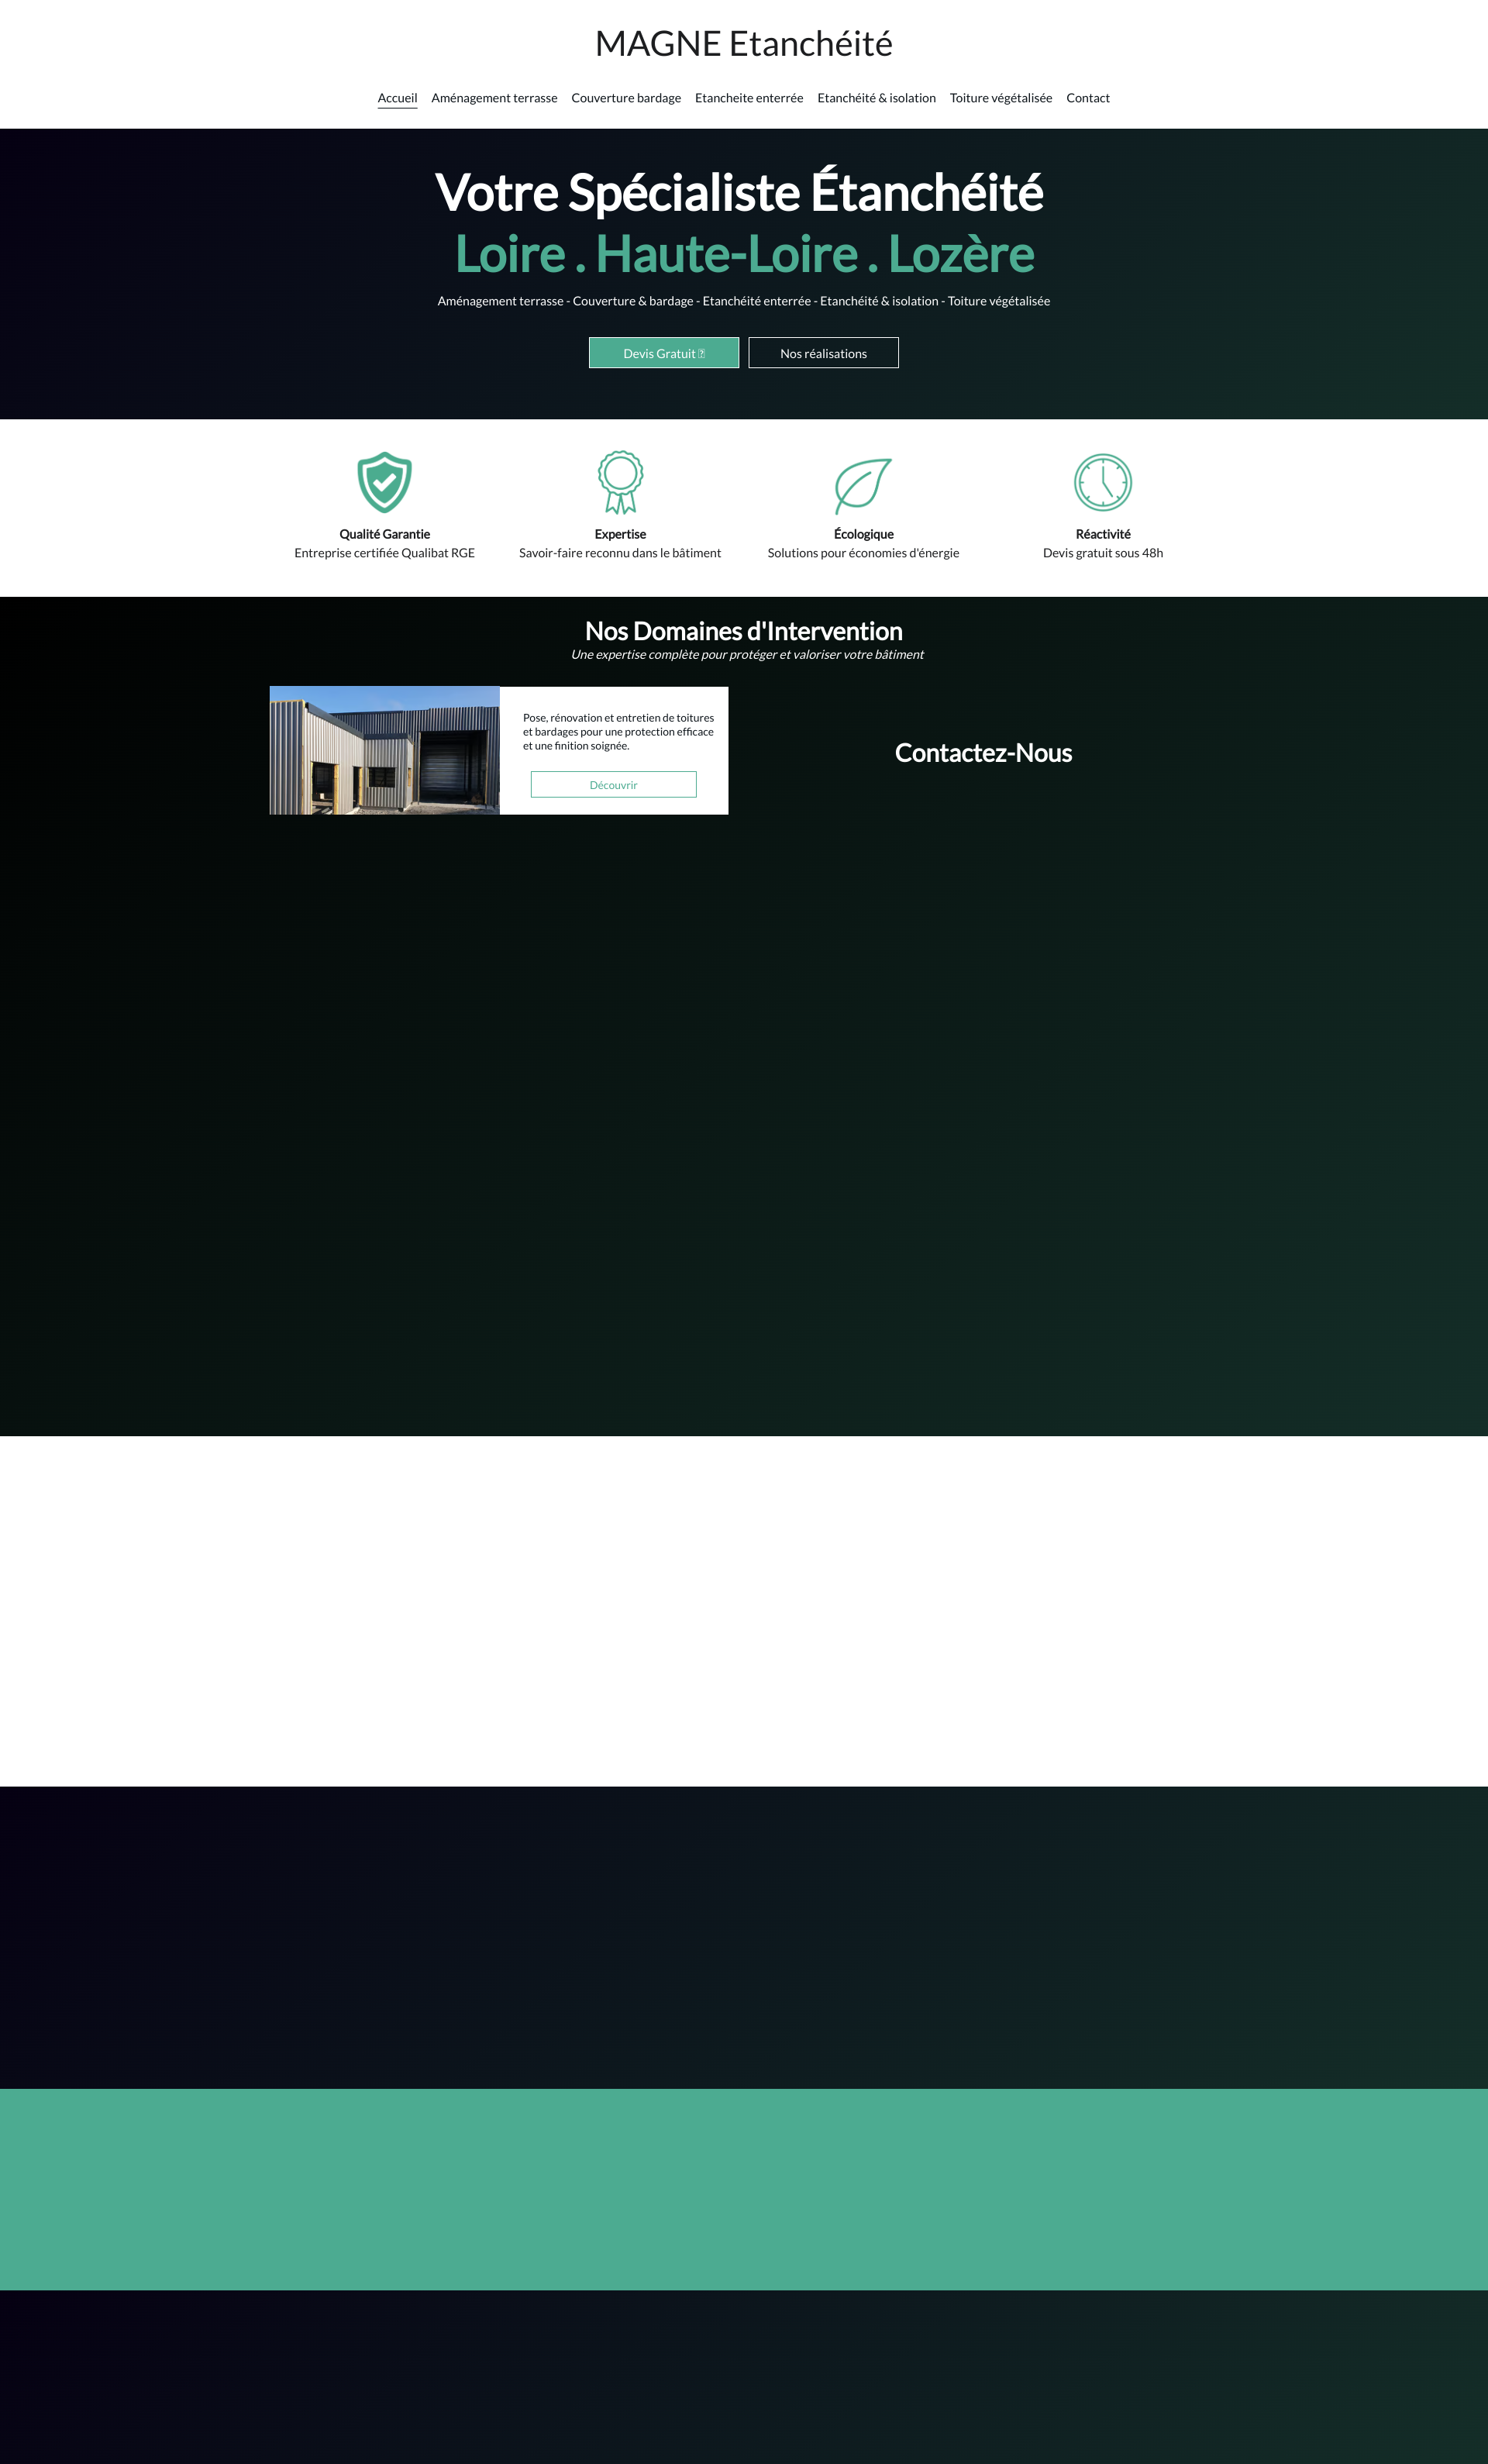Click the hero services list line
The width and height of the screenshot is (1488, 2464).
coord(744,301)
